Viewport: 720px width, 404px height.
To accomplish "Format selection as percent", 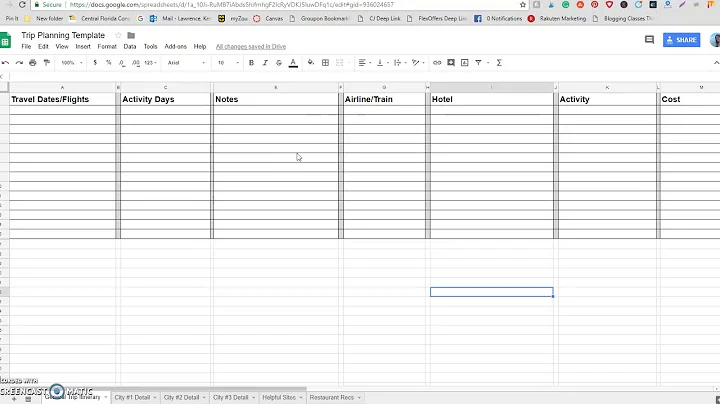I will [108, 62].
